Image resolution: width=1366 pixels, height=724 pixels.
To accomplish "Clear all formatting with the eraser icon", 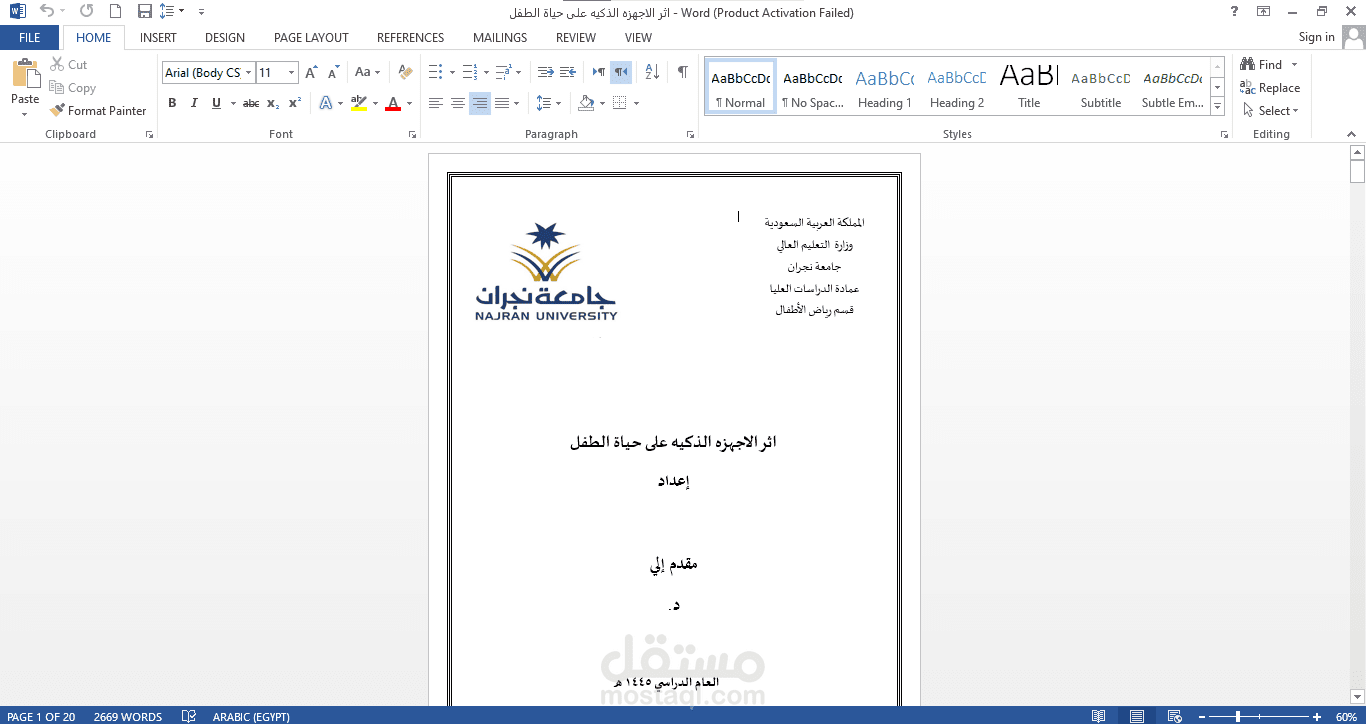I will click(x=405, y=72).
